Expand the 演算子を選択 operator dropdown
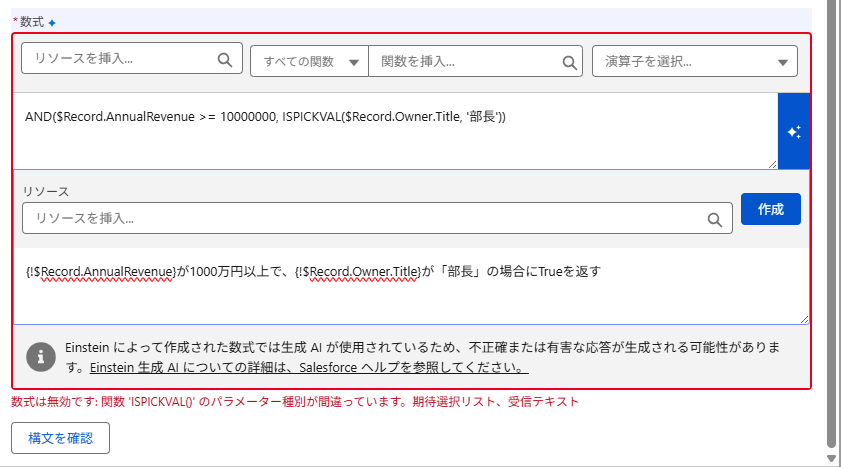 click(695, 61)
